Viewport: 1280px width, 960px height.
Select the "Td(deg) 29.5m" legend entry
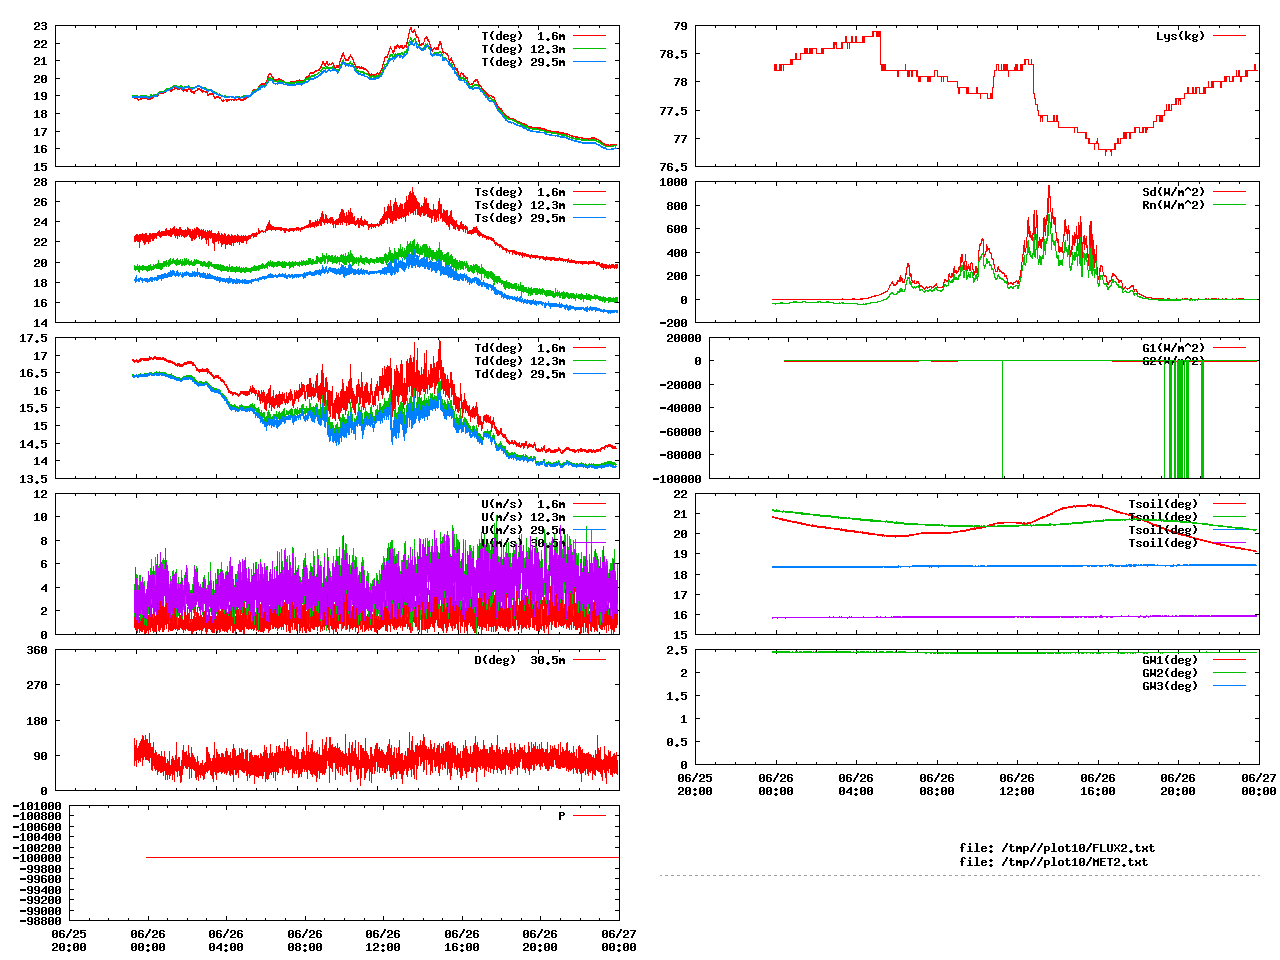point(519,374)
